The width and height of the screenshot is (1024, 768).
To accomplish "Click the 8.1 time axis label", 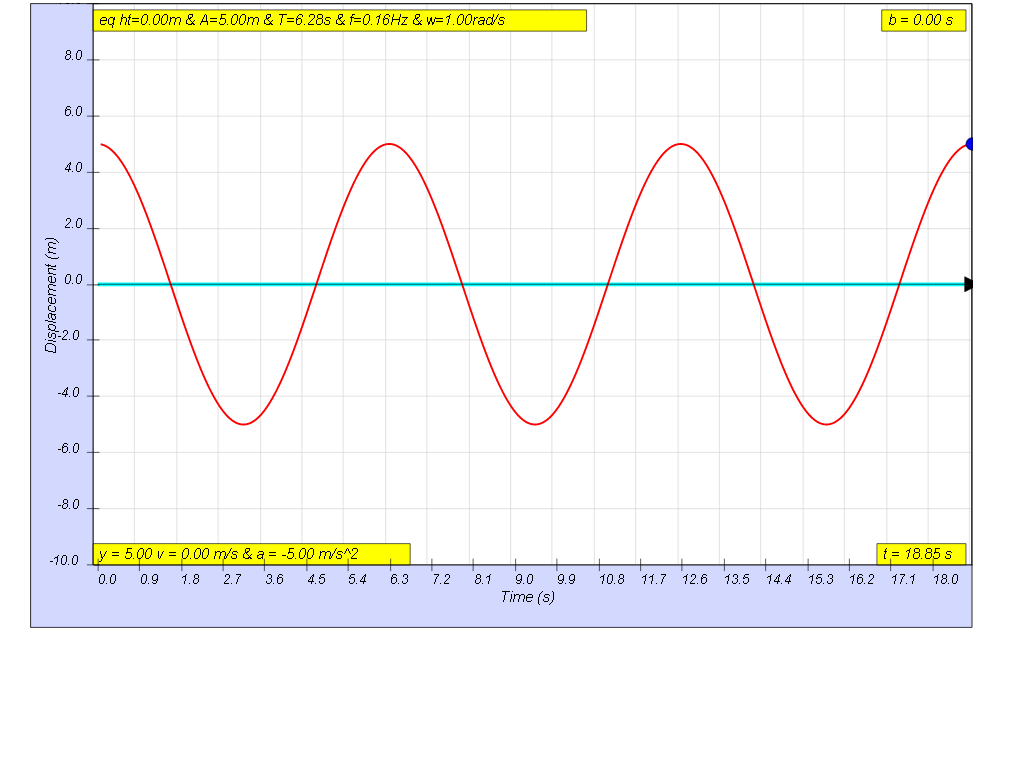I will click(x=483, y=579).
